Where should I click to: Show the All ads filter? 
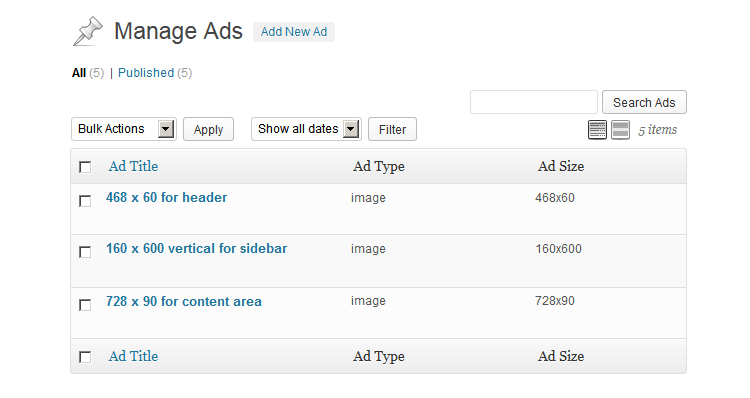point(79,73)
